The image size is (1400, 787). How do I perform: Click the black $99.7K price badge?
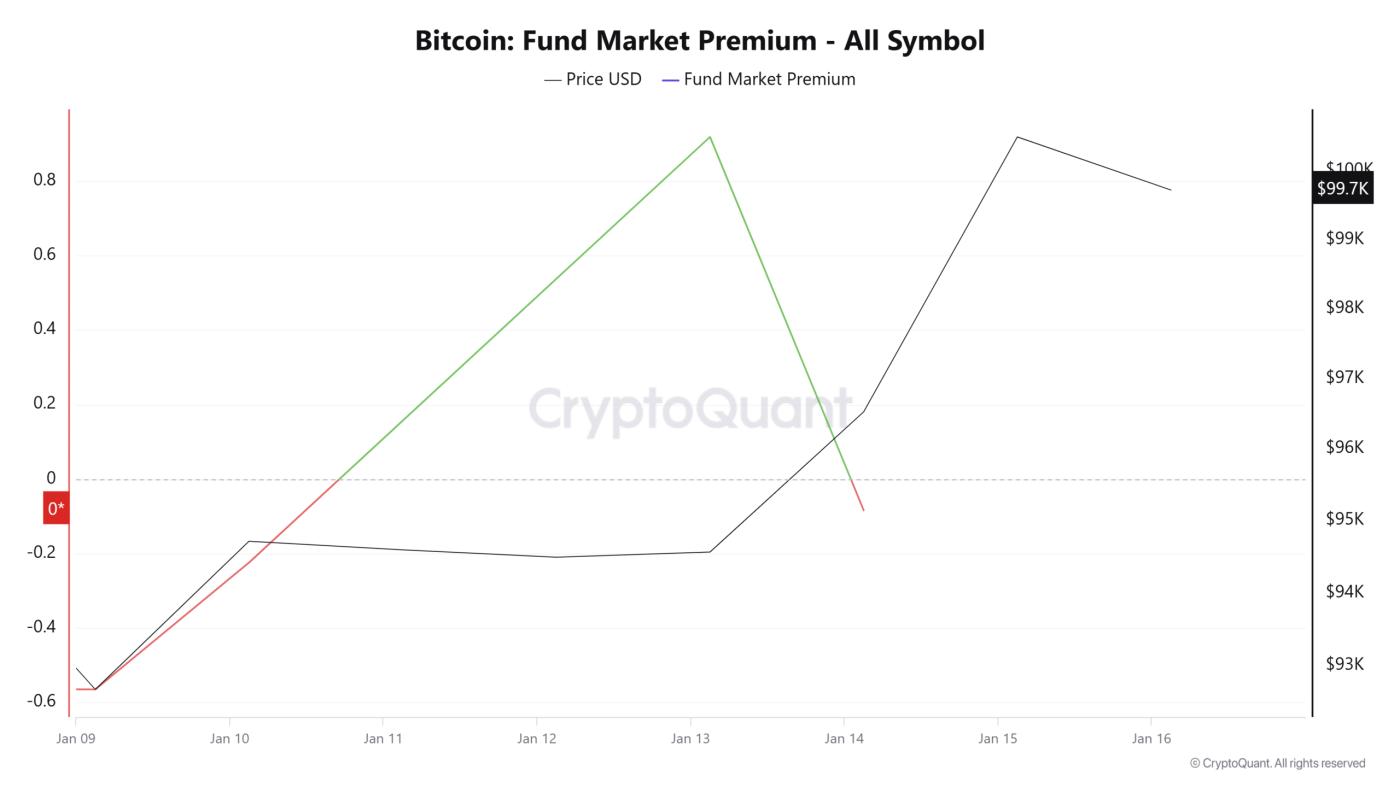1342,188
